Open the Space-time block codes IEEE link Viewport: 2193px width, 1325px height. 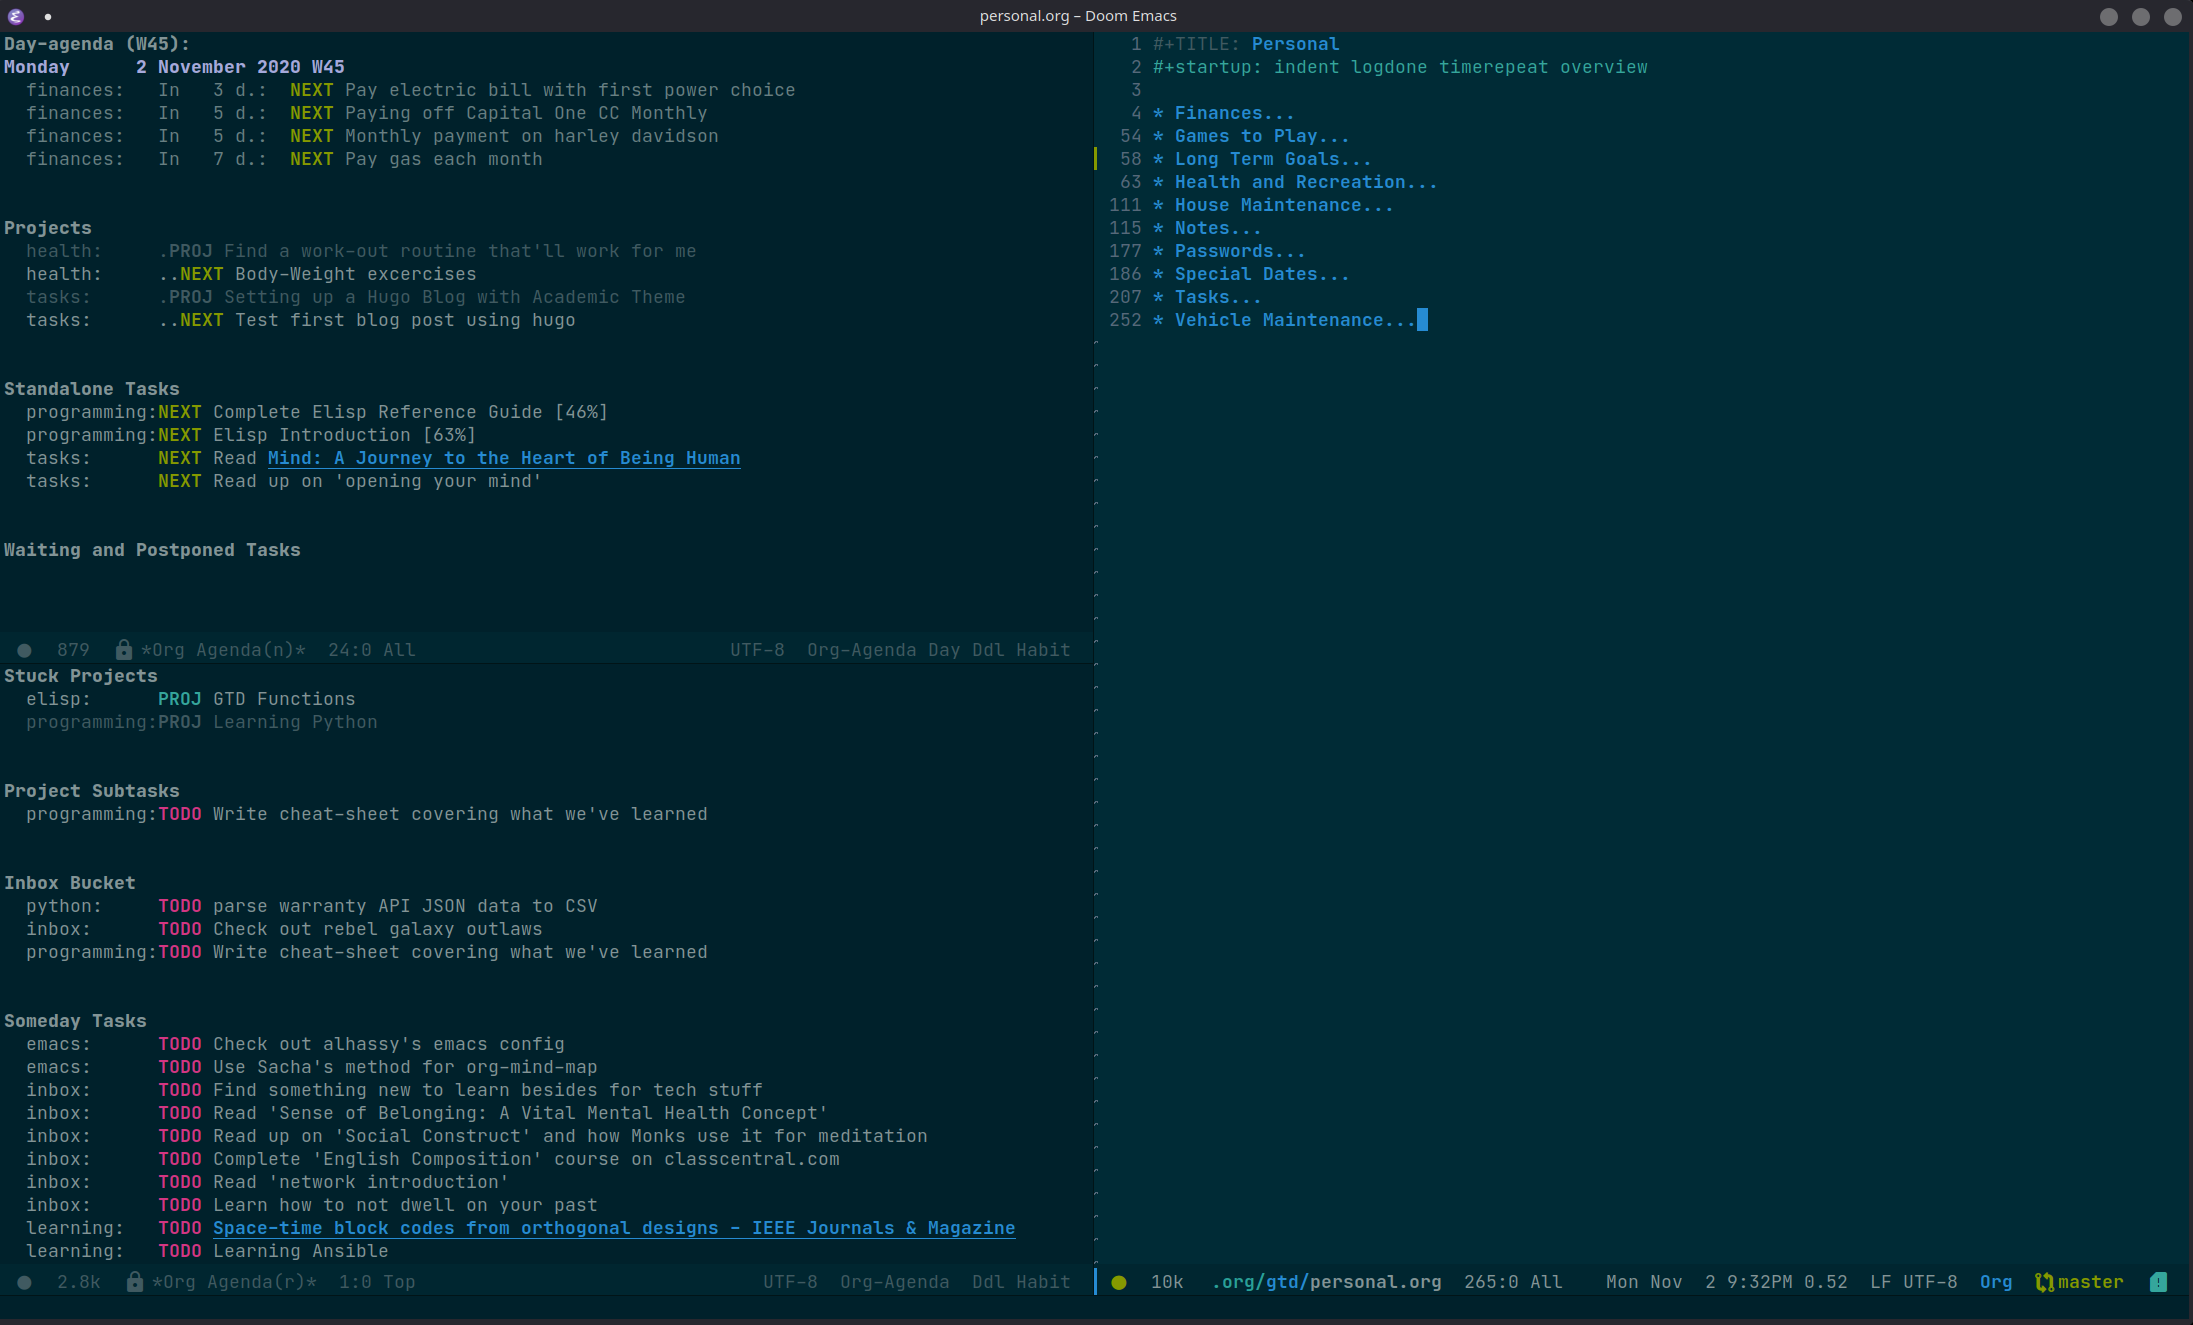tap(613, 1228)
